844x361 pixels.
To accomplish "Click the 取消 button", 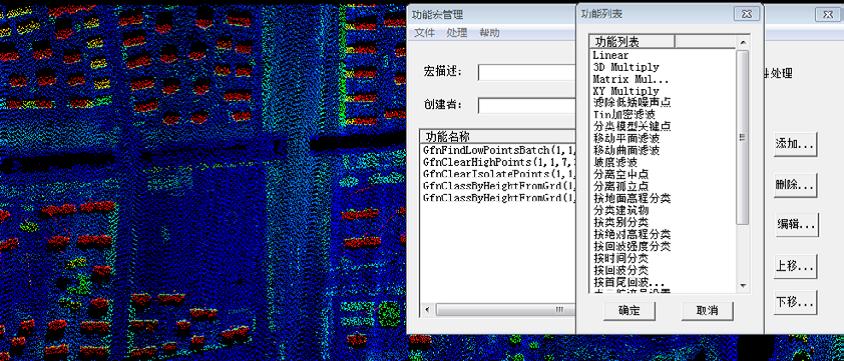I will pos(707,310).
